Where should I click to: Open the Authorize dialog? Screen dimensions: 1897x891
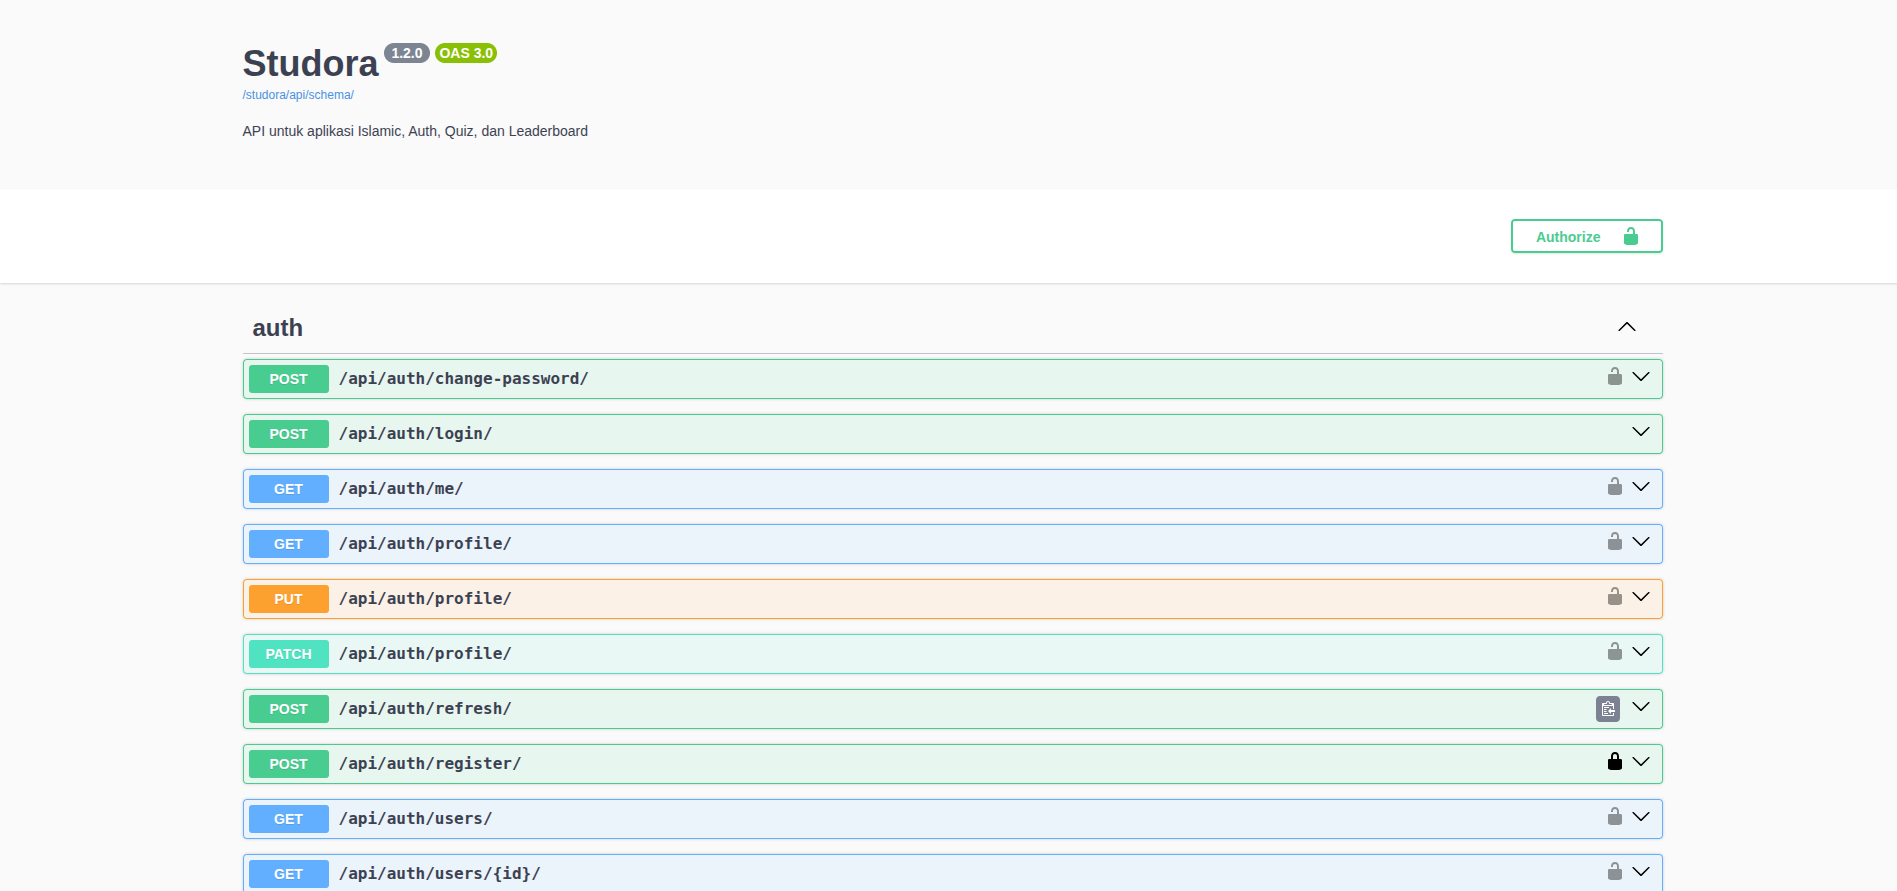pyautogui.click(x=1586, y=236)
